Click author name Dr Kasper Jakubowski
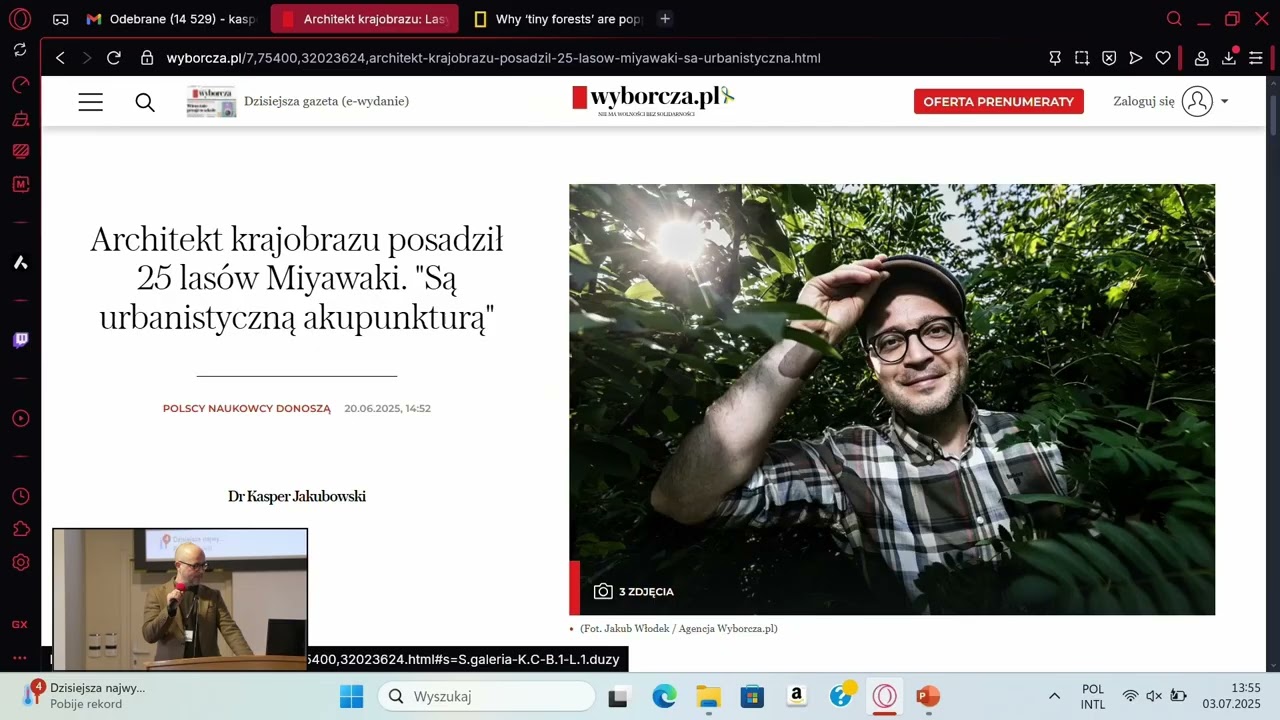 297,496
